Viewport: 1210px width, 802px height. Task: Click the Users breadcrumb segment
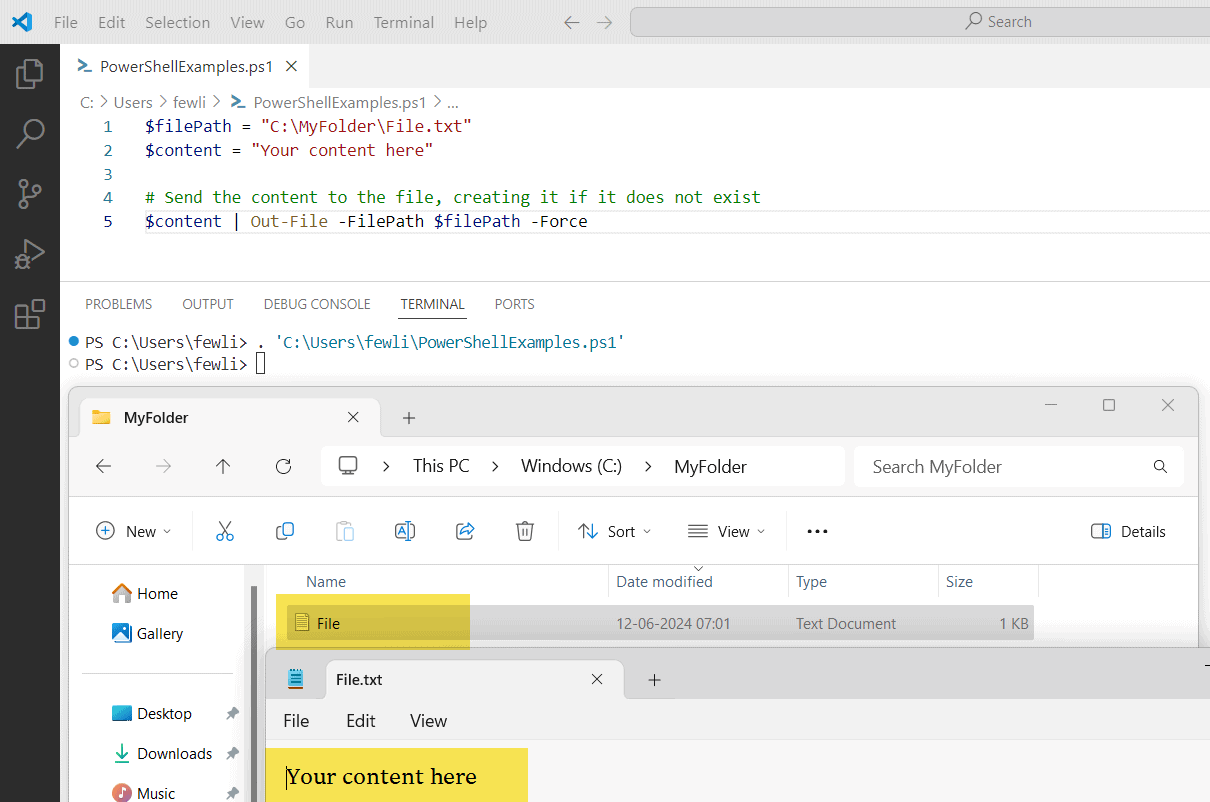tap(133, 102)
